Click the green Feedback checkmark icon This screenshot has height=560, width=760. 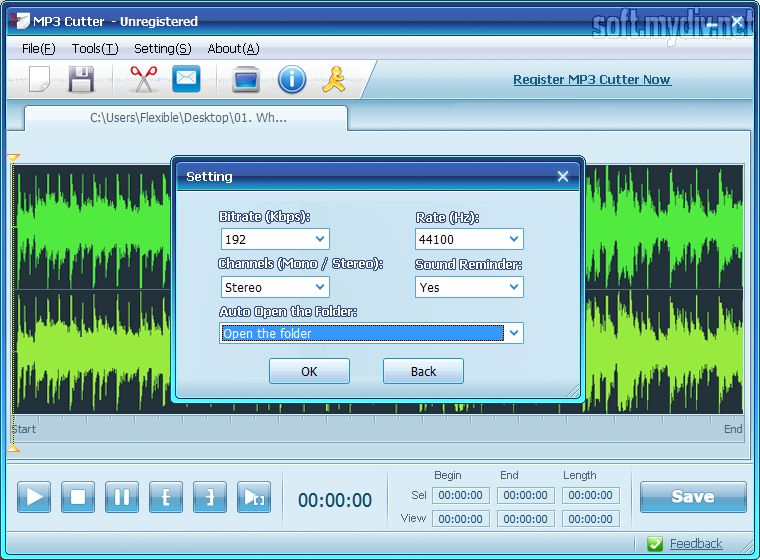click(x=655, y=544)
